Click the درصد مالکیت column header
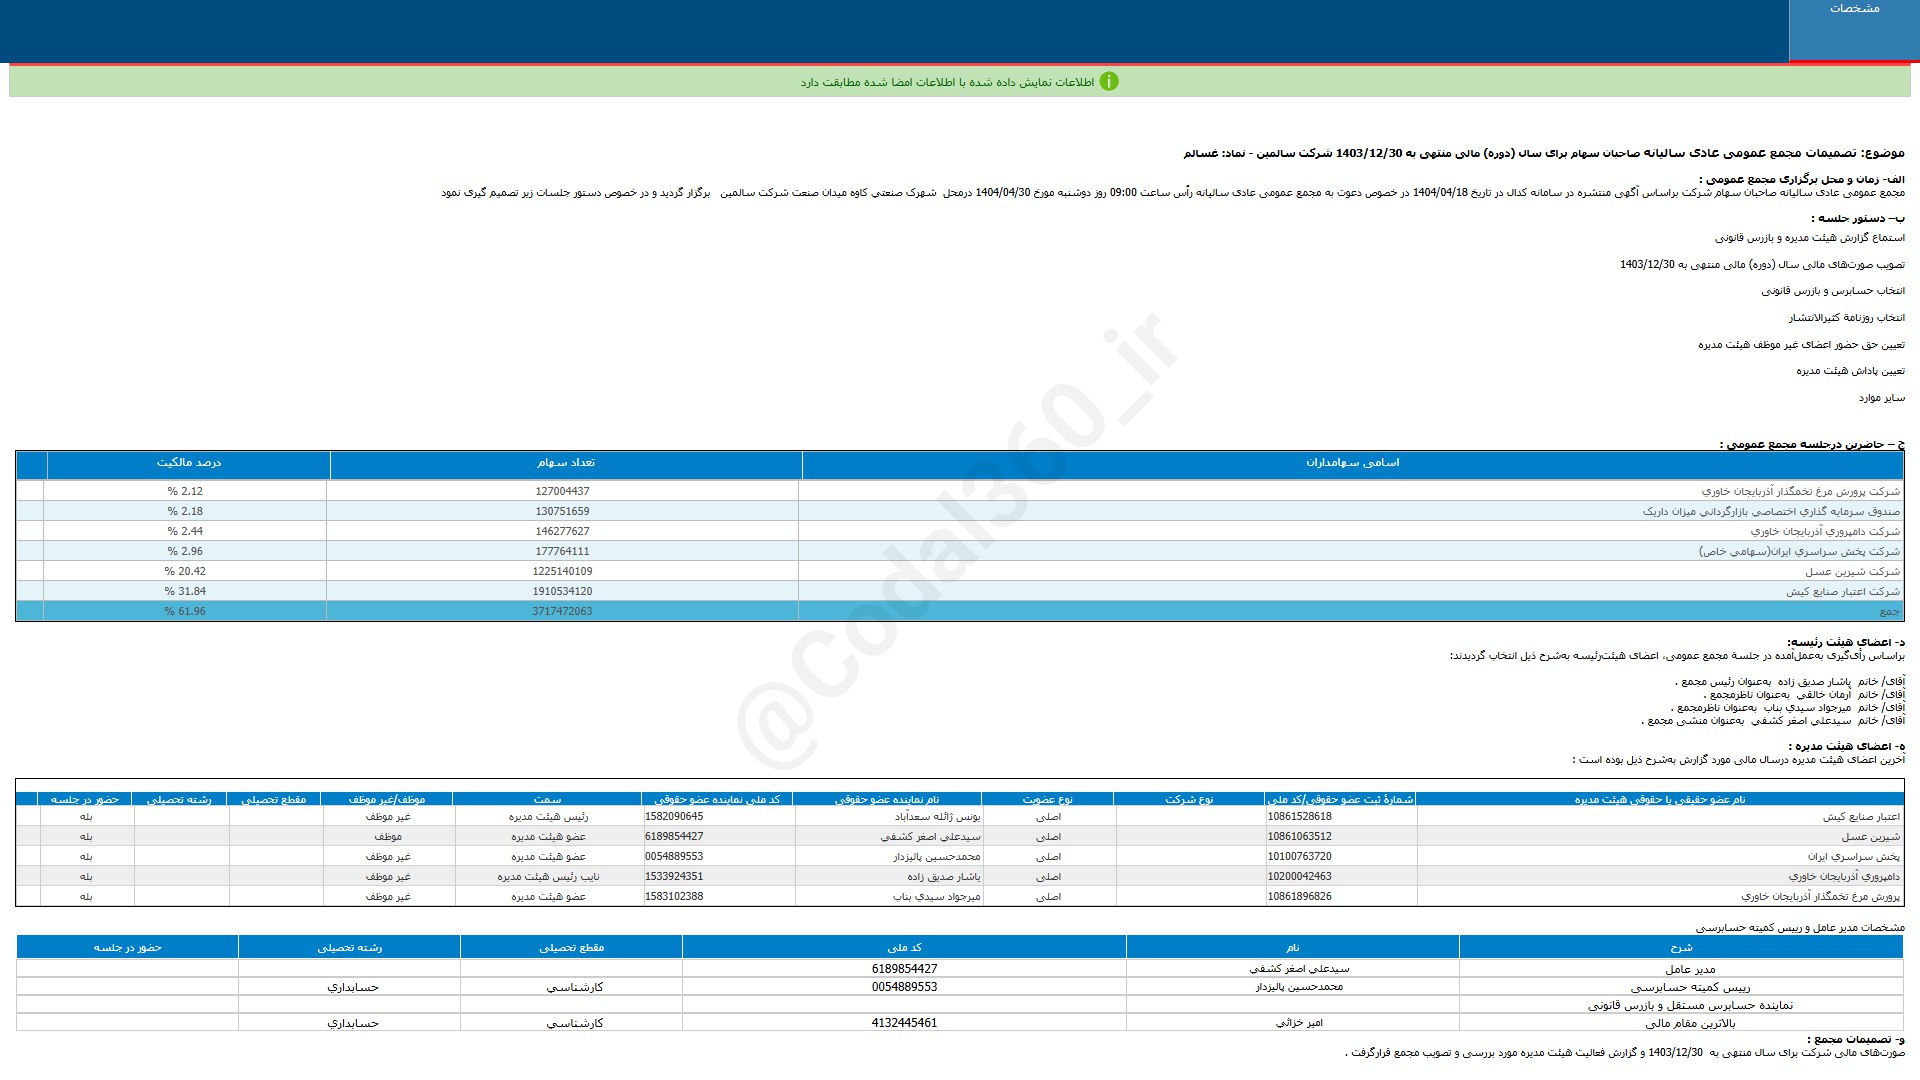Screen dimensions: 1920x1080 189,463
